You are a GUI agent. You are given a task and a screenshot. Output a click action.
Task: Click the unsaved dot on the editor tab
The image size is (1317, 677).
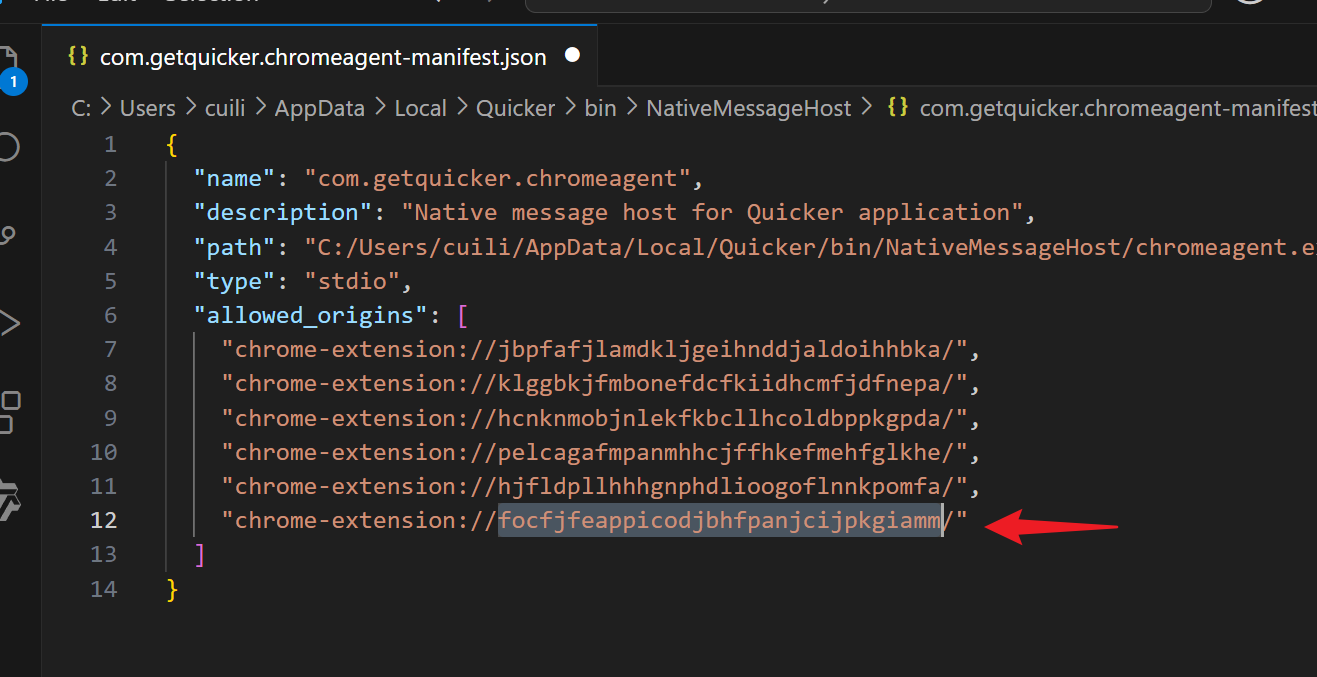point(573,55)
